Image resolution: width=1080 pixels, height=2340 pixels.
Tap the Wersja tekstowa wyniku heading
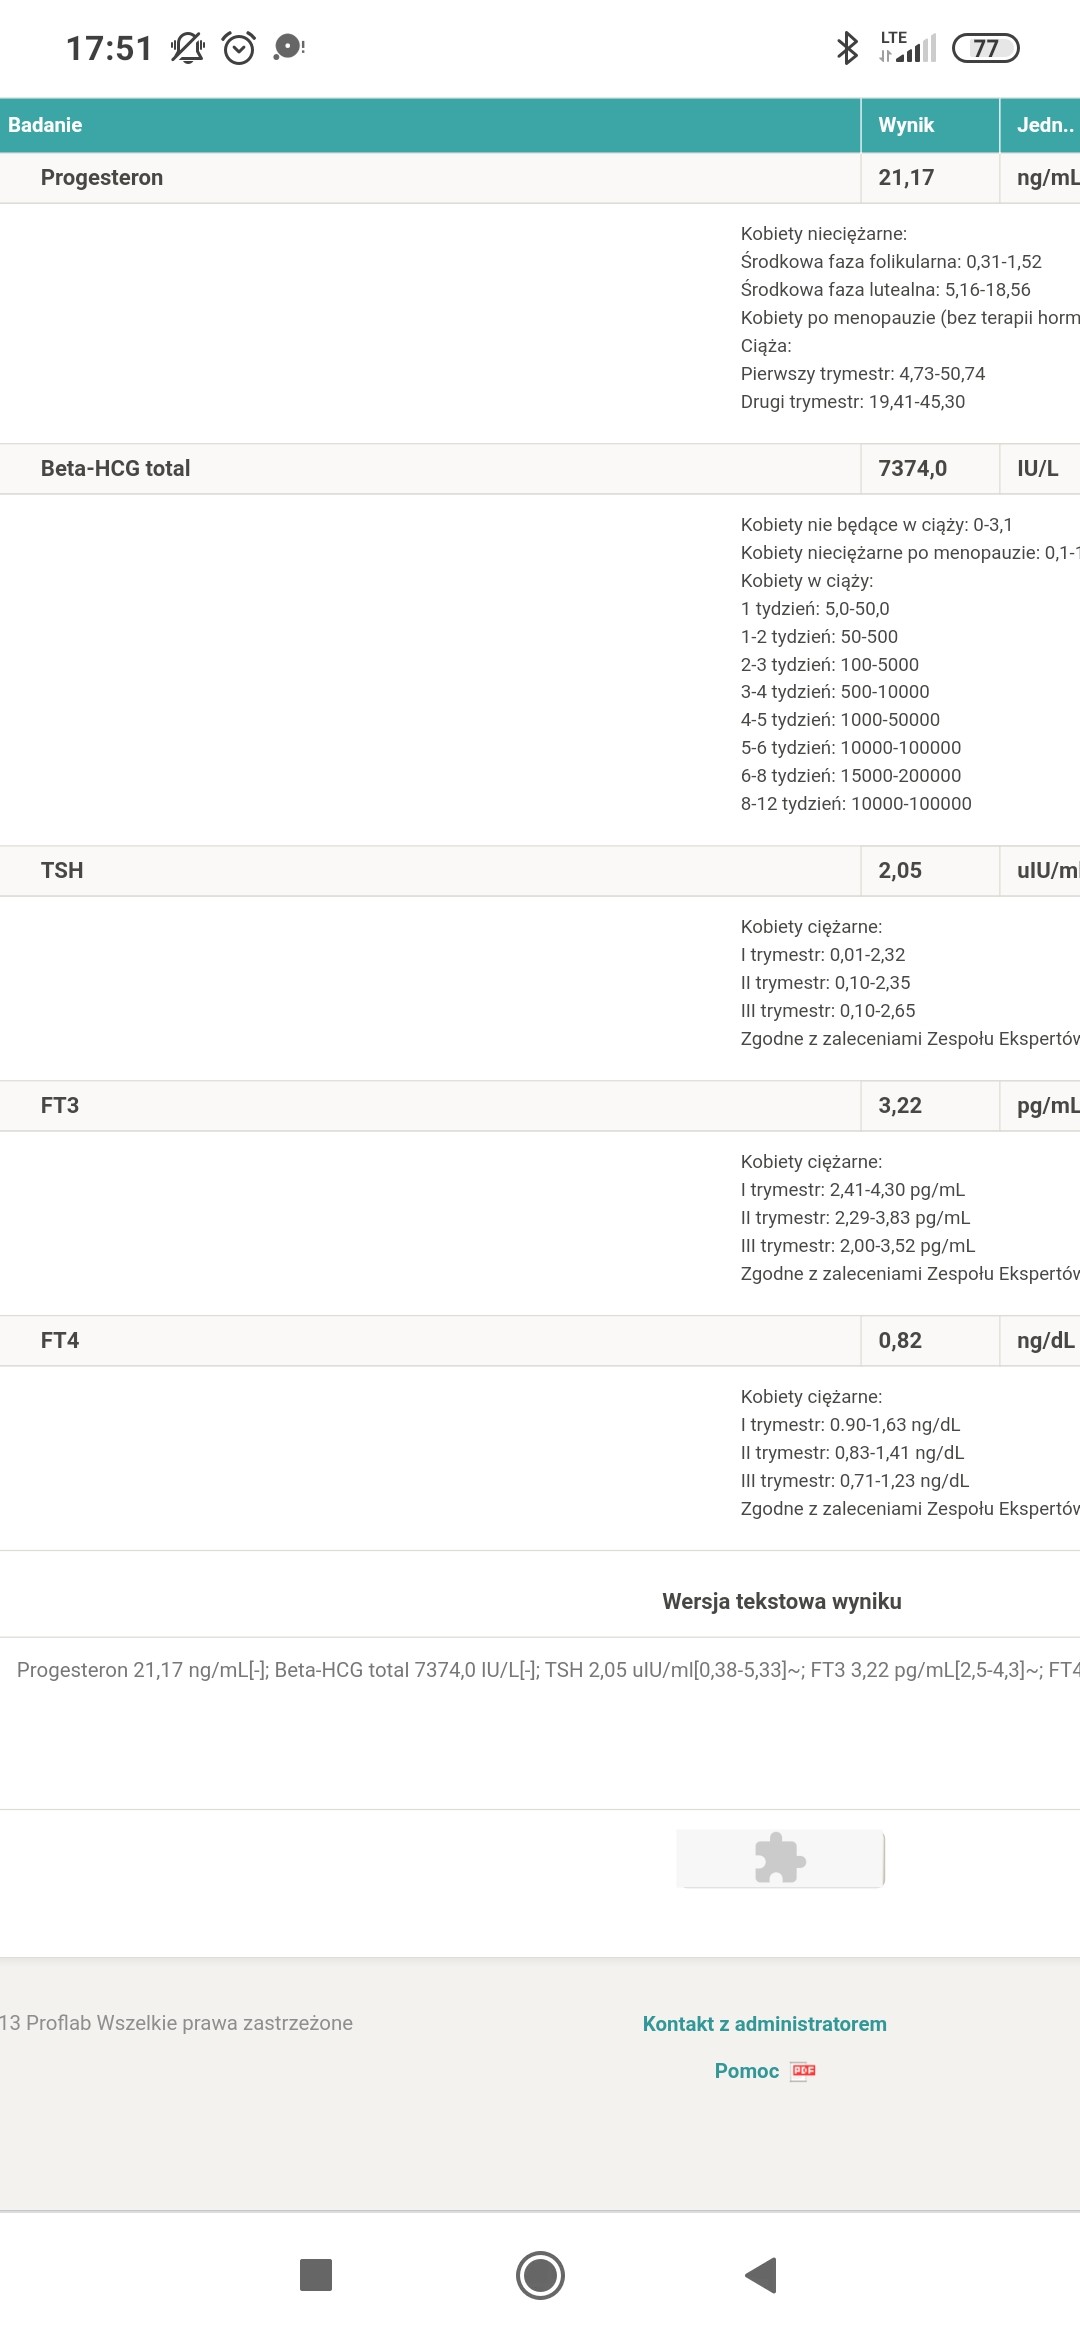[781, 1601]
